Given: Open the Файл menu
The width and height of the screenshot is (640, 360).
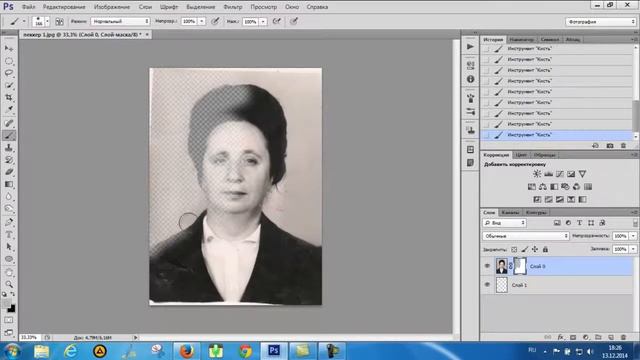Looking at the screenshot, I should [28, 7].
